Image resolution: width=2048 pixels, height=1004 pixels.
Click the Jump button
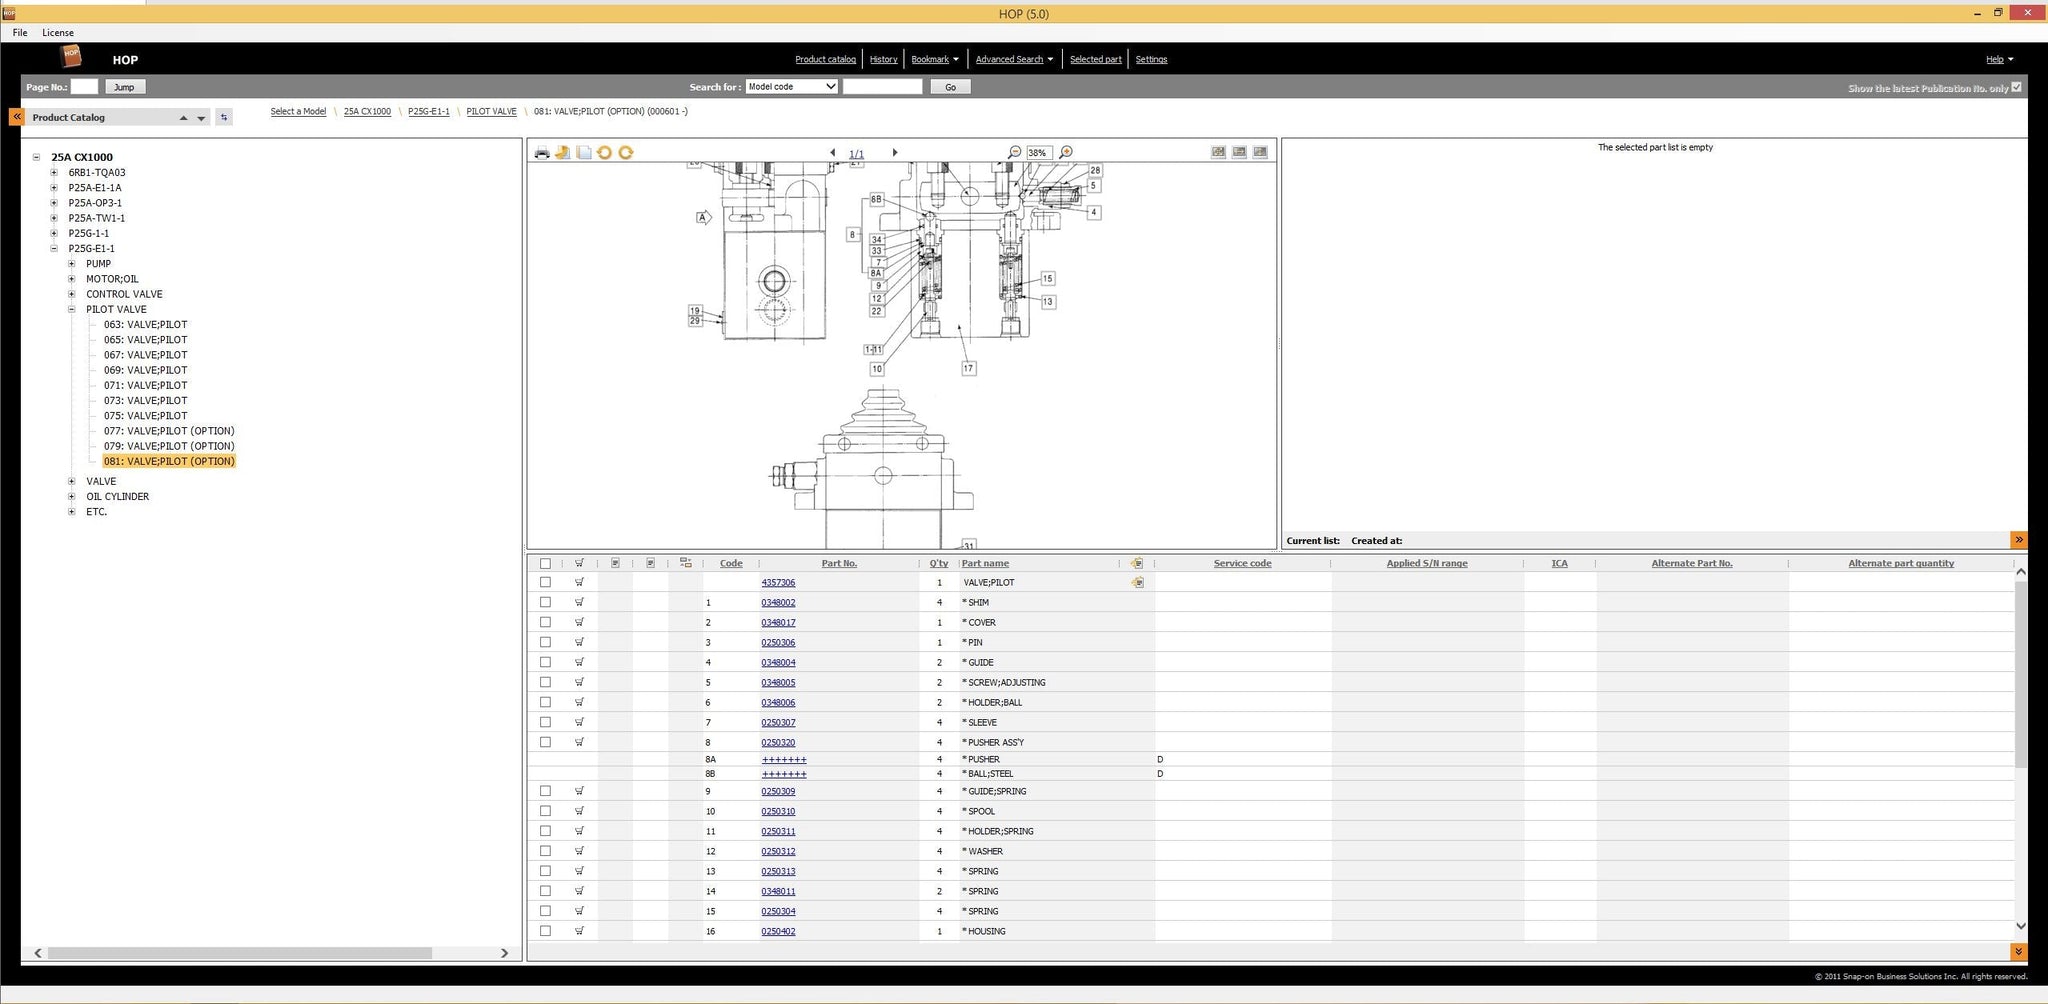124,87
